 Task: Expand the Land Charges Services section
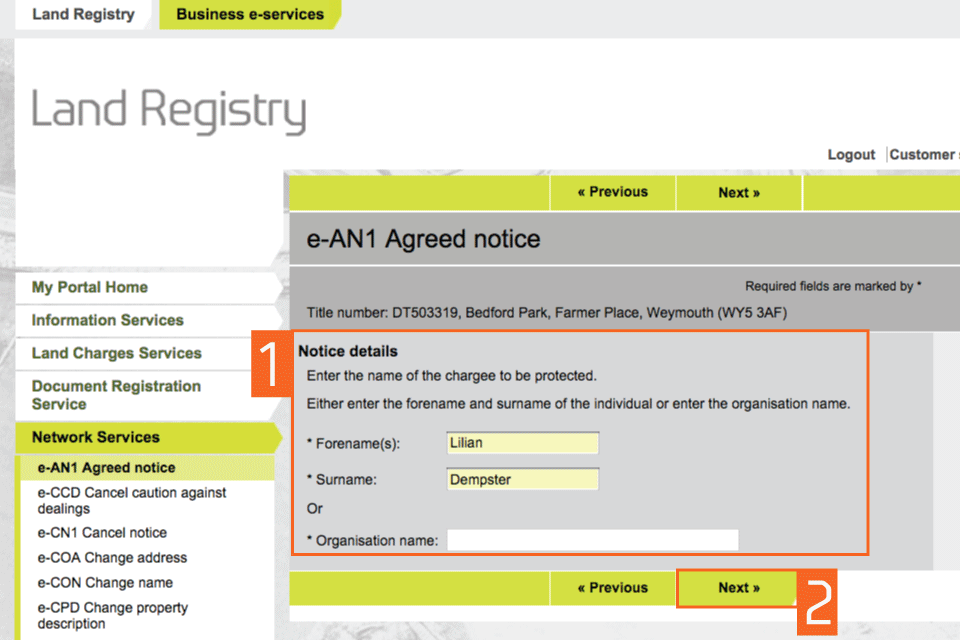(x=116, y=353)
